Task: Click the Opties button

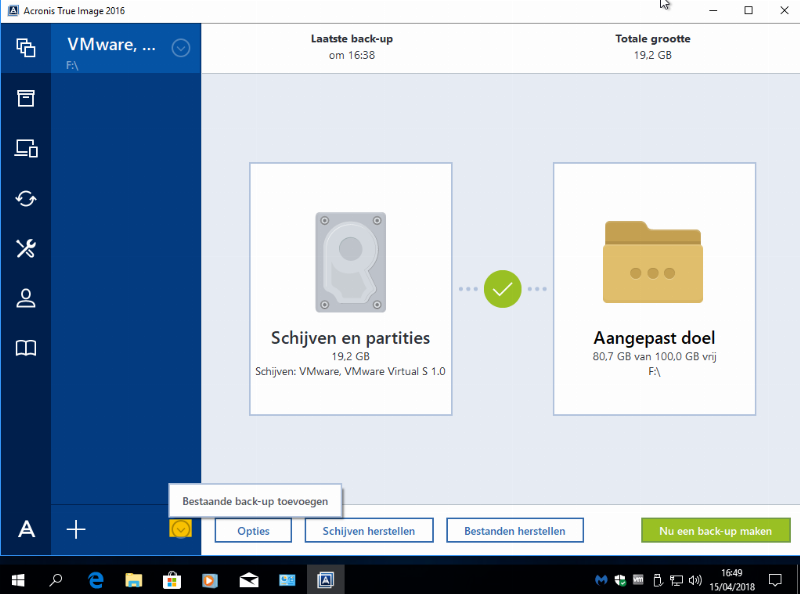Action: pos(253,531)
